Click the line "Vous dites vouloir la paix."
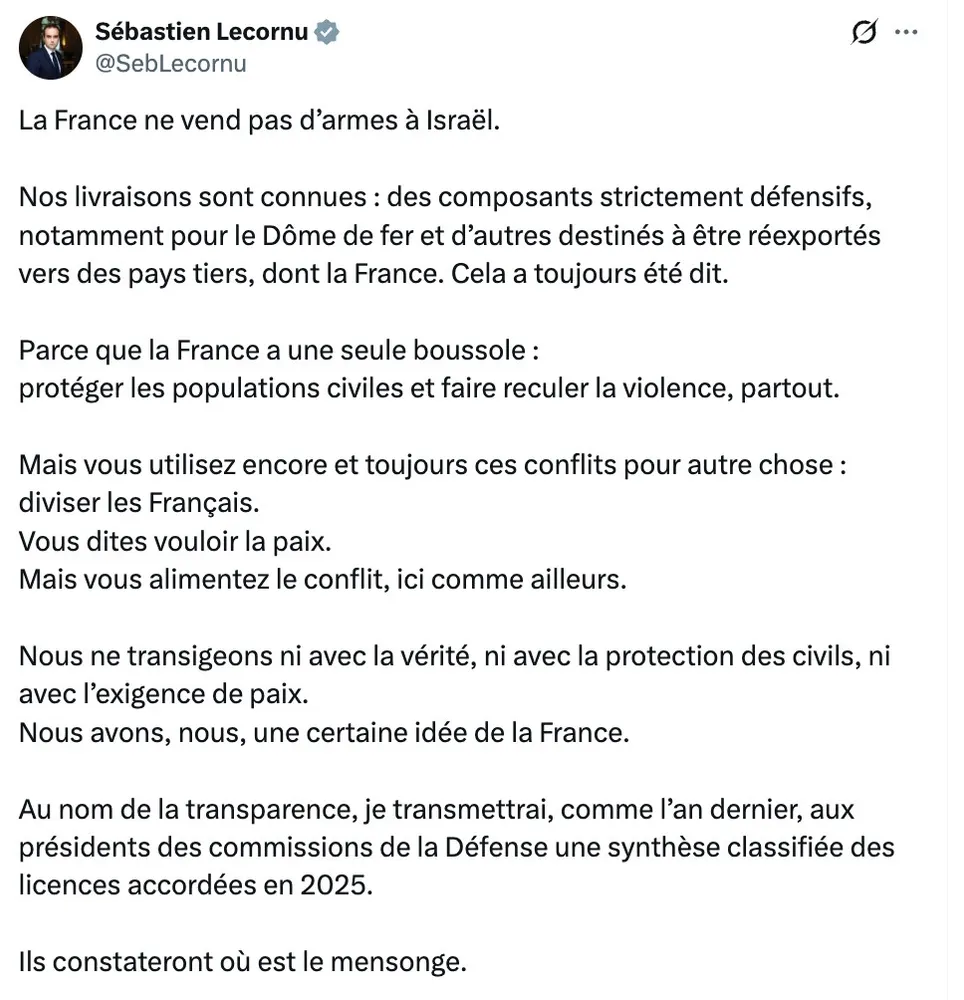This screenshot has width=964, height=1000. (x=174, y=541)
